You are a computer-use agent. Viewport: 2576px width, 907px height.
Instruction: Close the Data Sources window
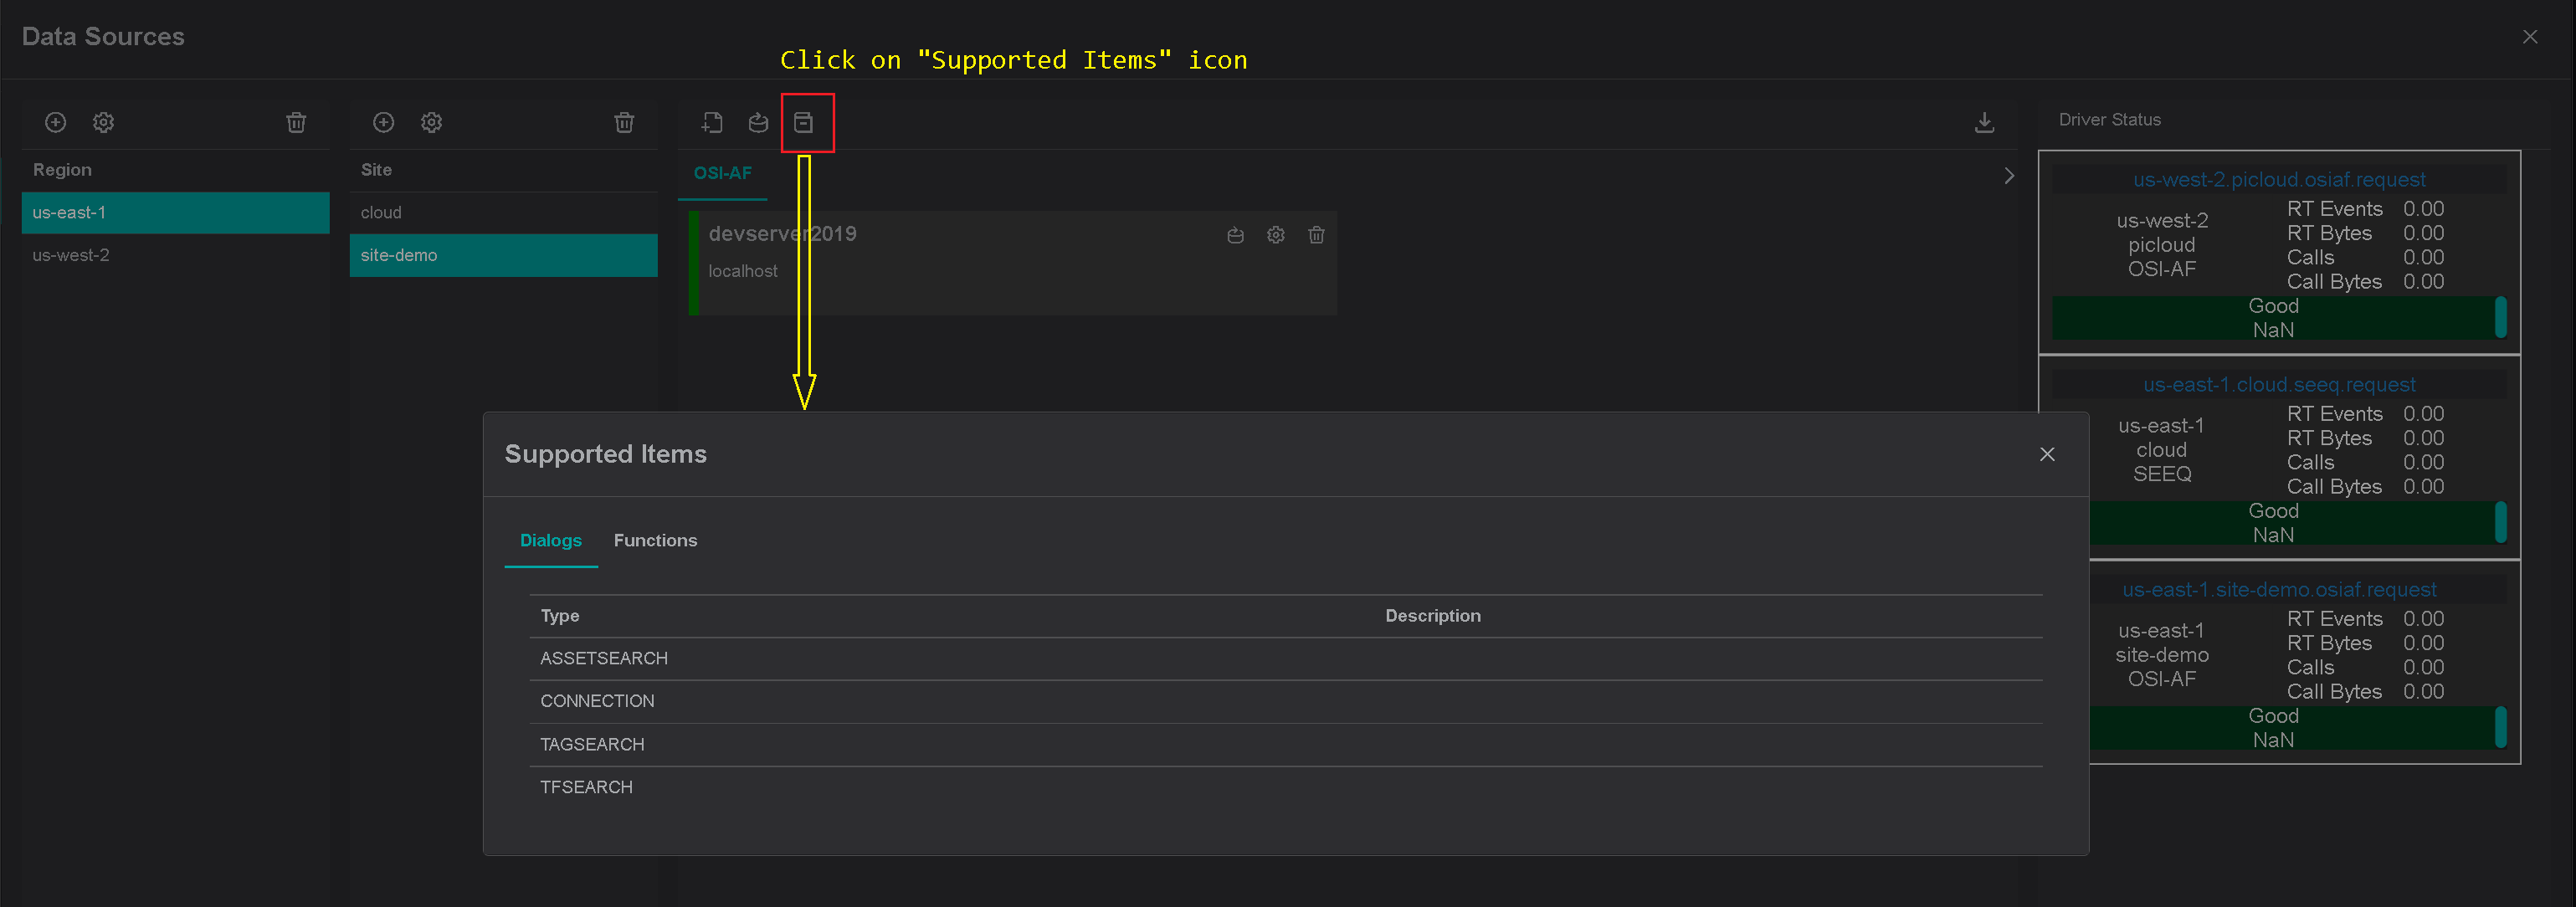click(2530, 37)
